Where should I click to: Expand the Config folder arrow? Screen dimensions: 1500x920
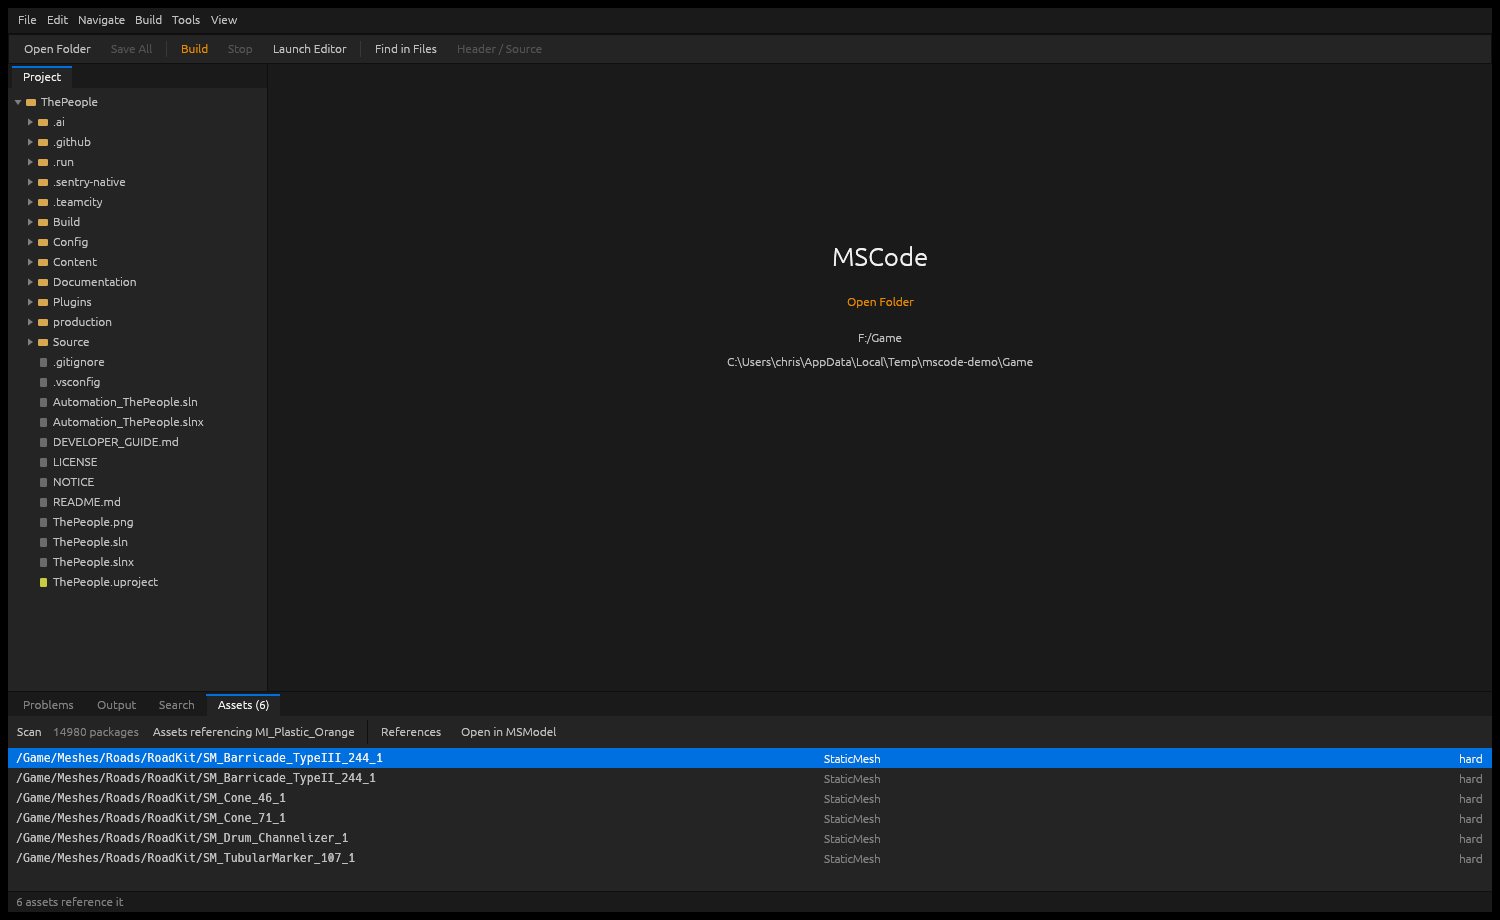click(x=30, y=242)
